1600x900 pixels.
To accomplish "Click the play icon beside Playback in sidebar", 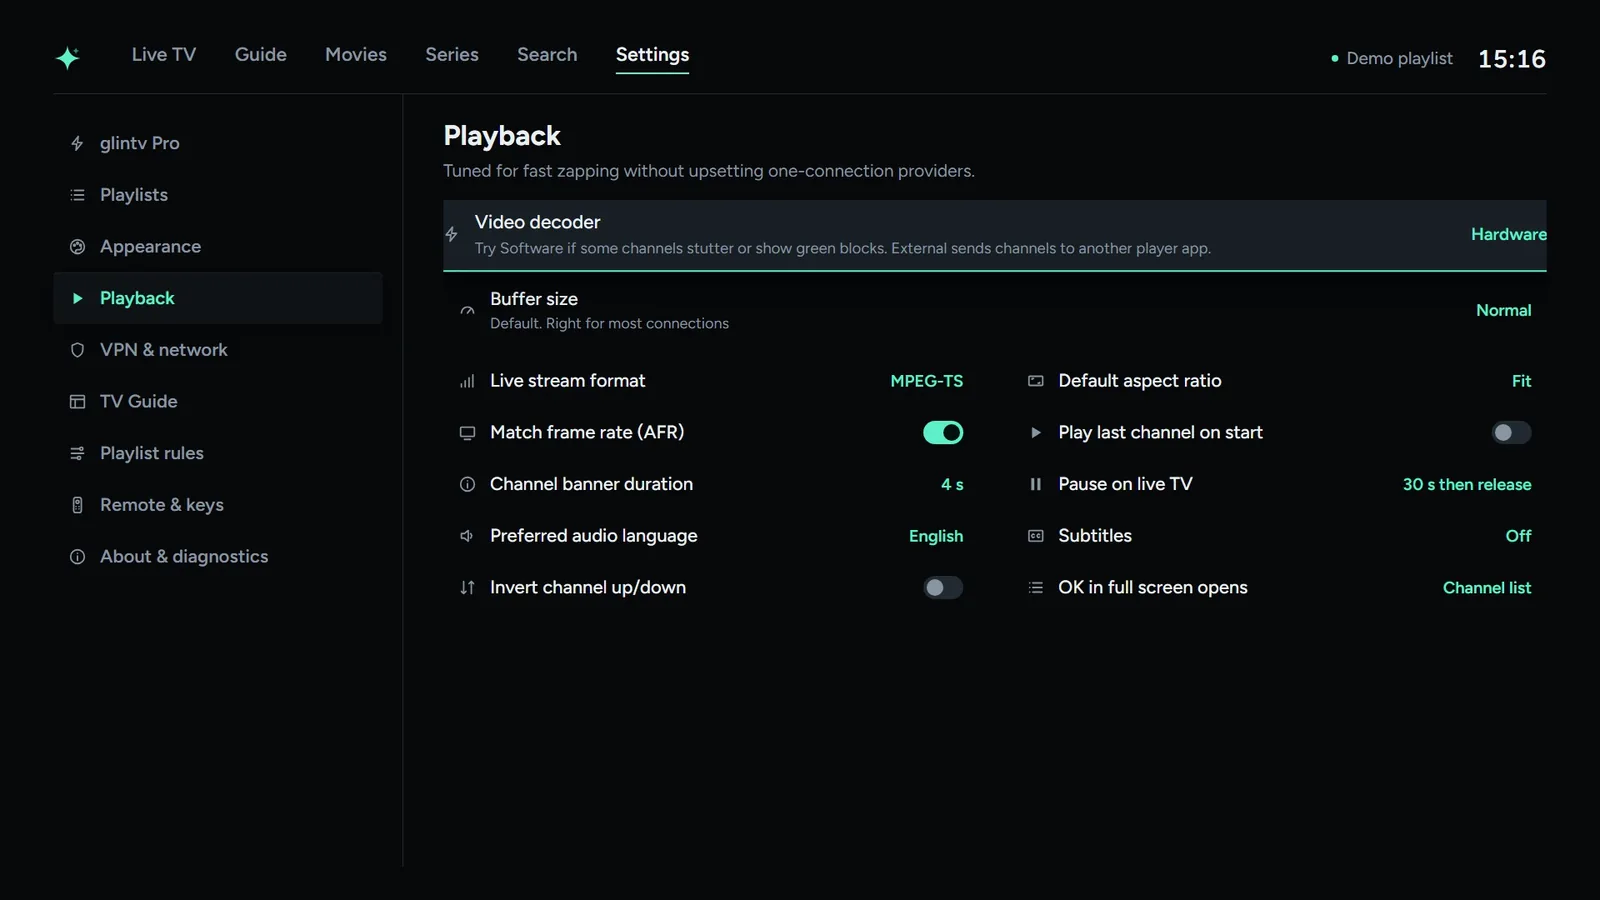I will 77,298.
